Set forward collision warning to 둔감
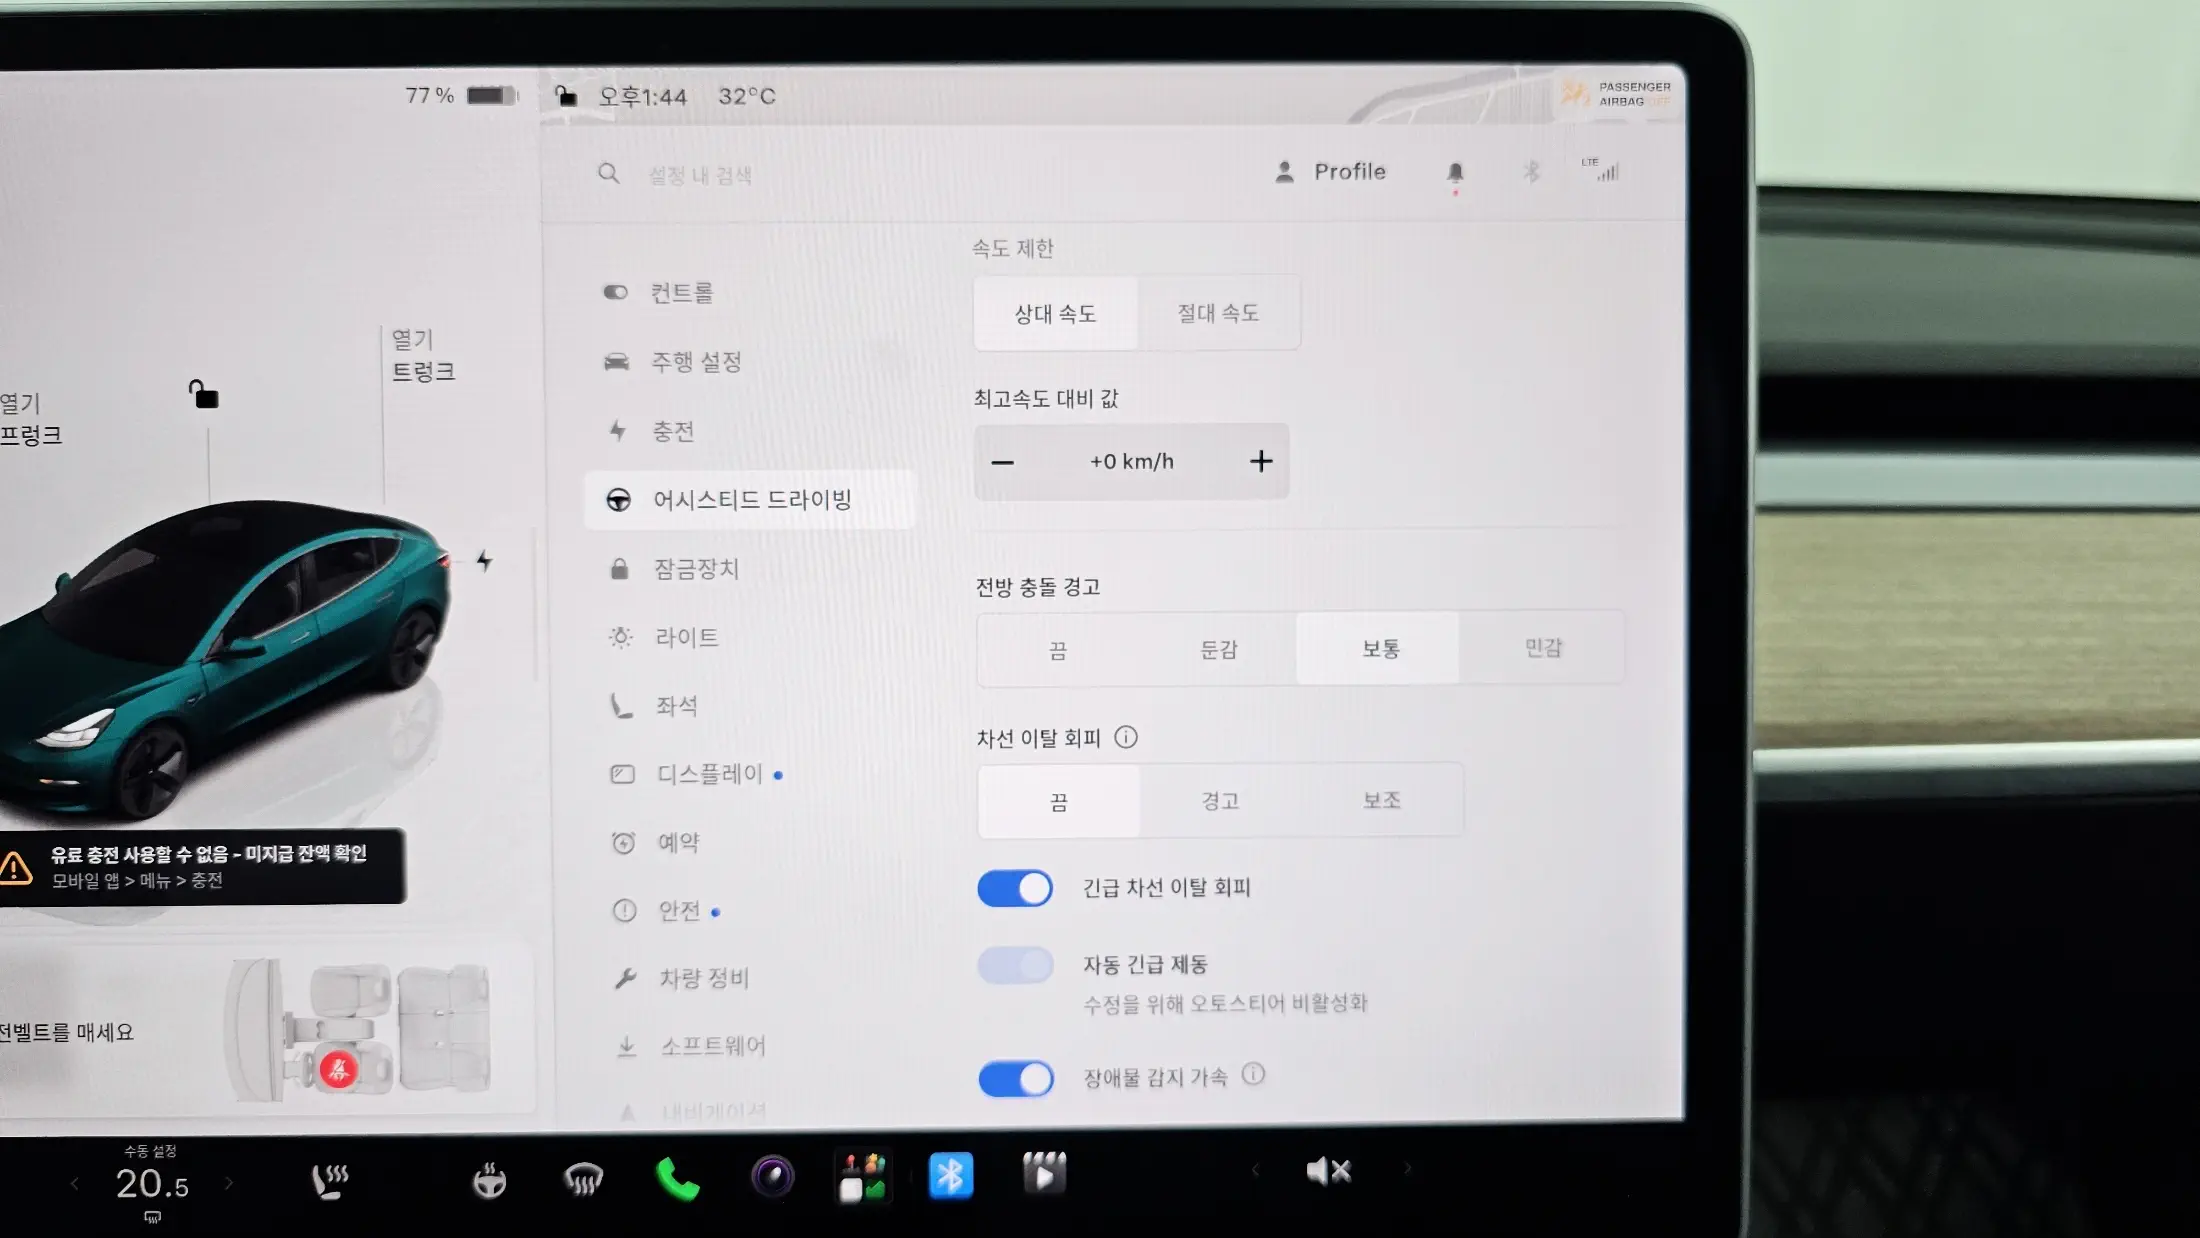 1218,650
